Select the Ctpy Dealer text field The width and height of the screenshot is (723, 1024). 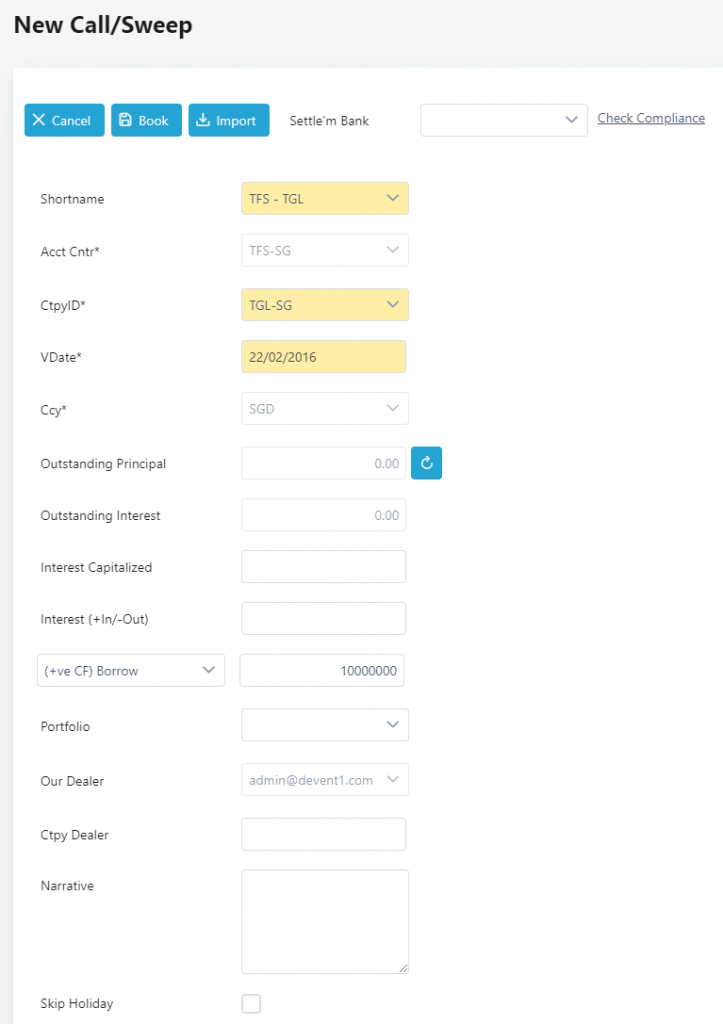click(x=323, y=834)
